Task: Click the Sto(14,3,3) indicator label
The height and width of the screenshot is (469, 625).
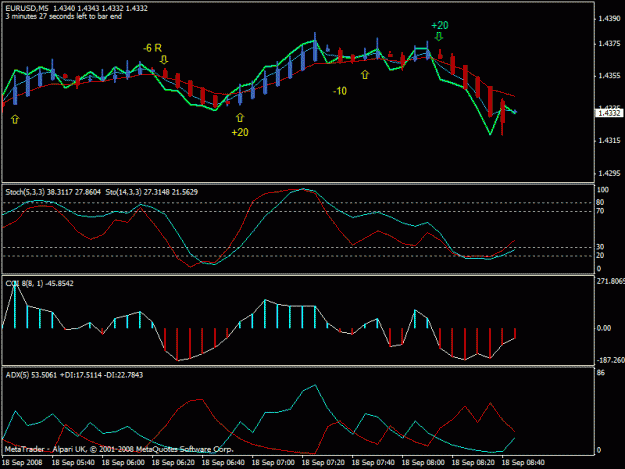Action: [152, 192]
